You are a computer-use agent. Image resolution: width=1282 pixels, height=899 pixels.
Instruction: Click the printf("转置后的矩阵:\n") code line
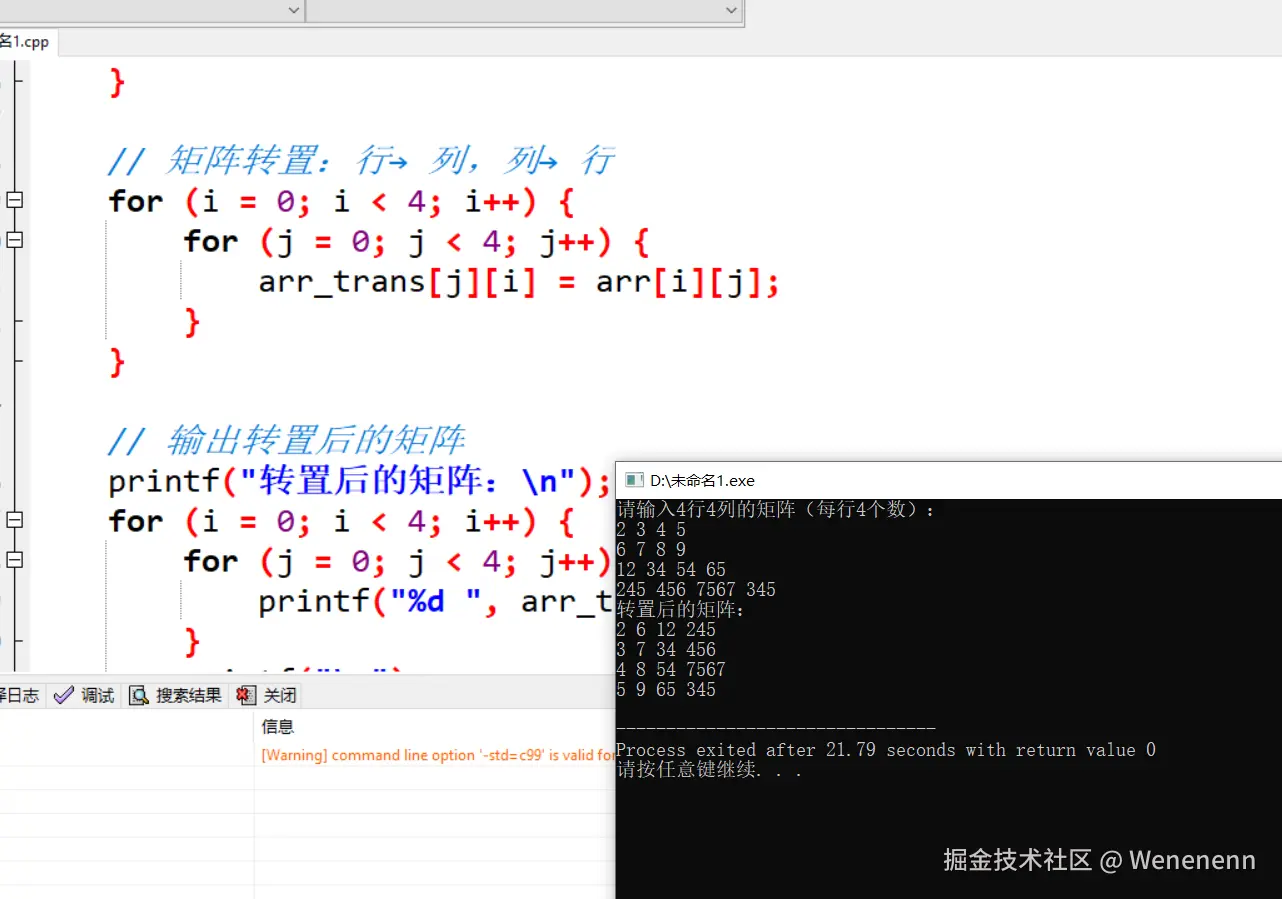point(359,481)
